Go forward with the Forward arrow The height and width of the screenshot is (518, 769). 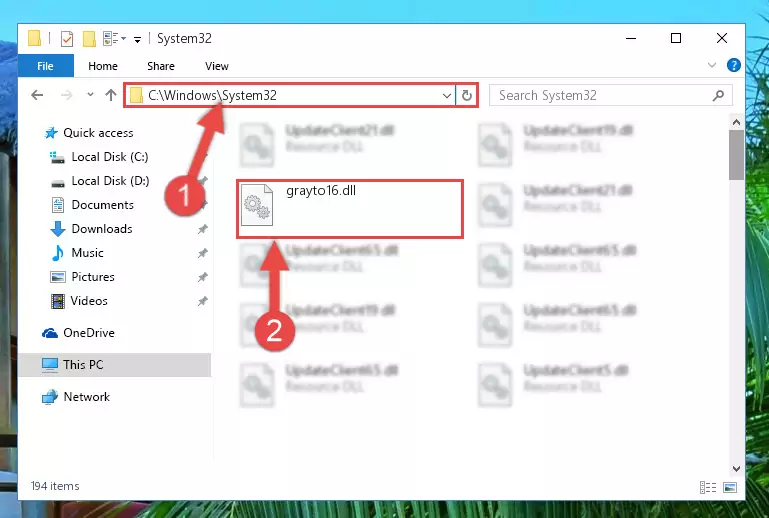pyautogui.click(x=66, y=95)
